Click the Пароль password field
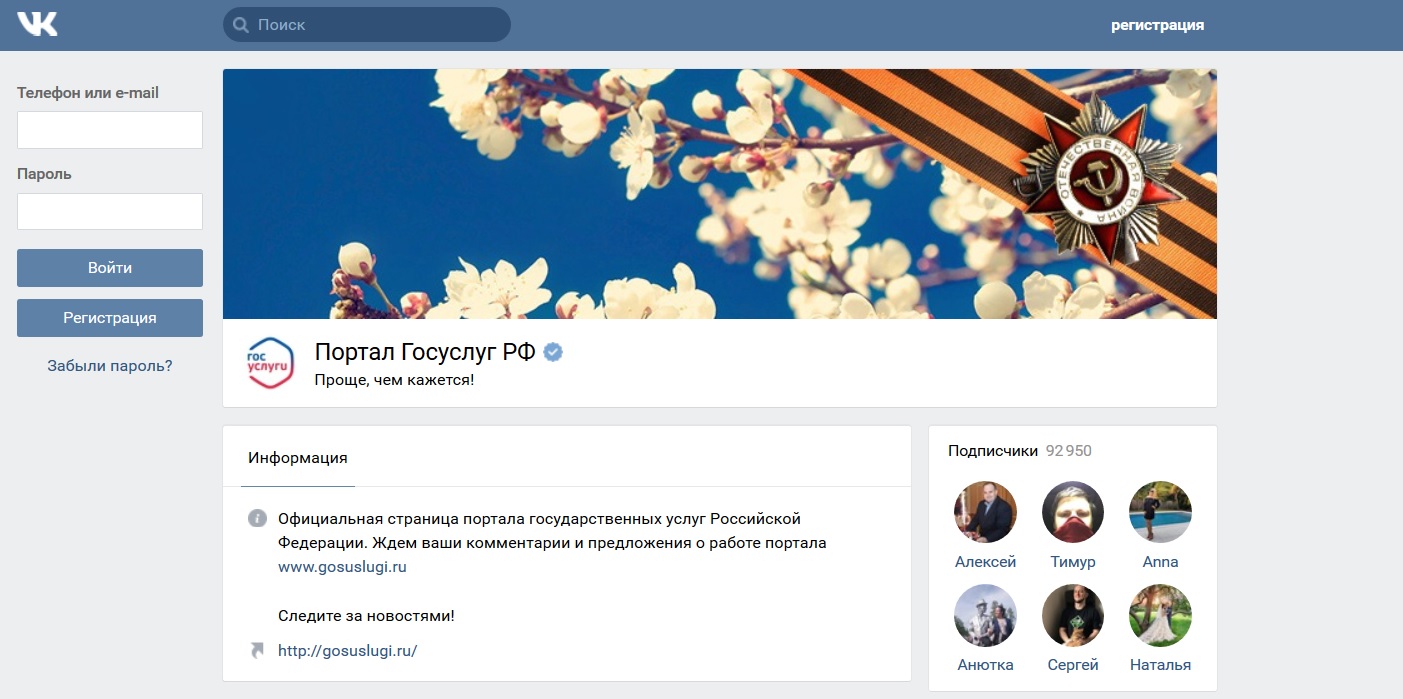Screen dimensions: 1403x699 (110, 212)
